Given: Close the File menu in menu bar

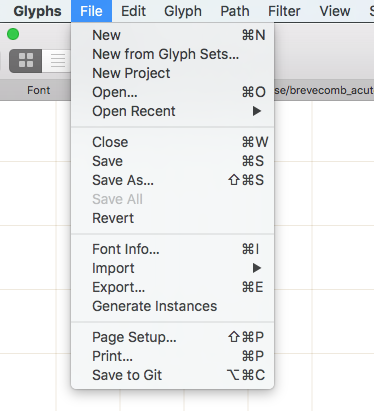Looking at the screenshot, I should coord(91,11).
